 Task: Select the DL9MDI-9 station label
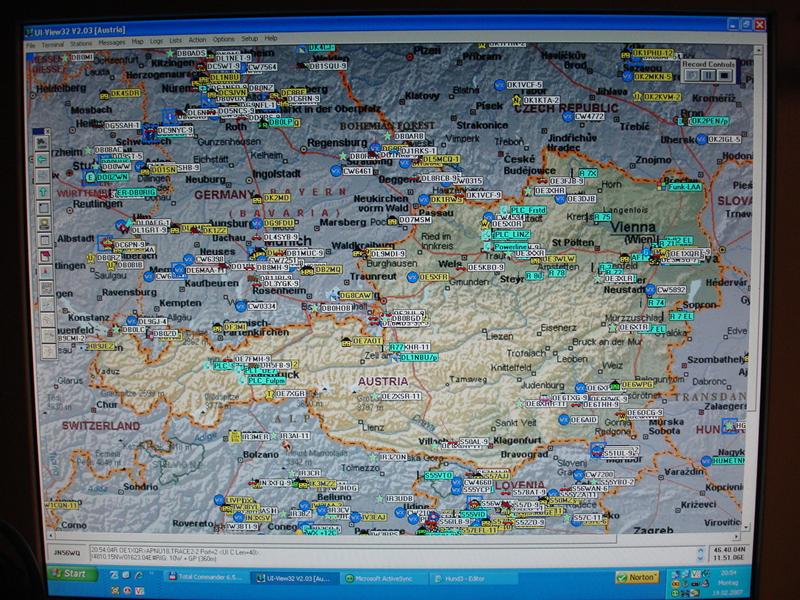(x=388, y=254)
